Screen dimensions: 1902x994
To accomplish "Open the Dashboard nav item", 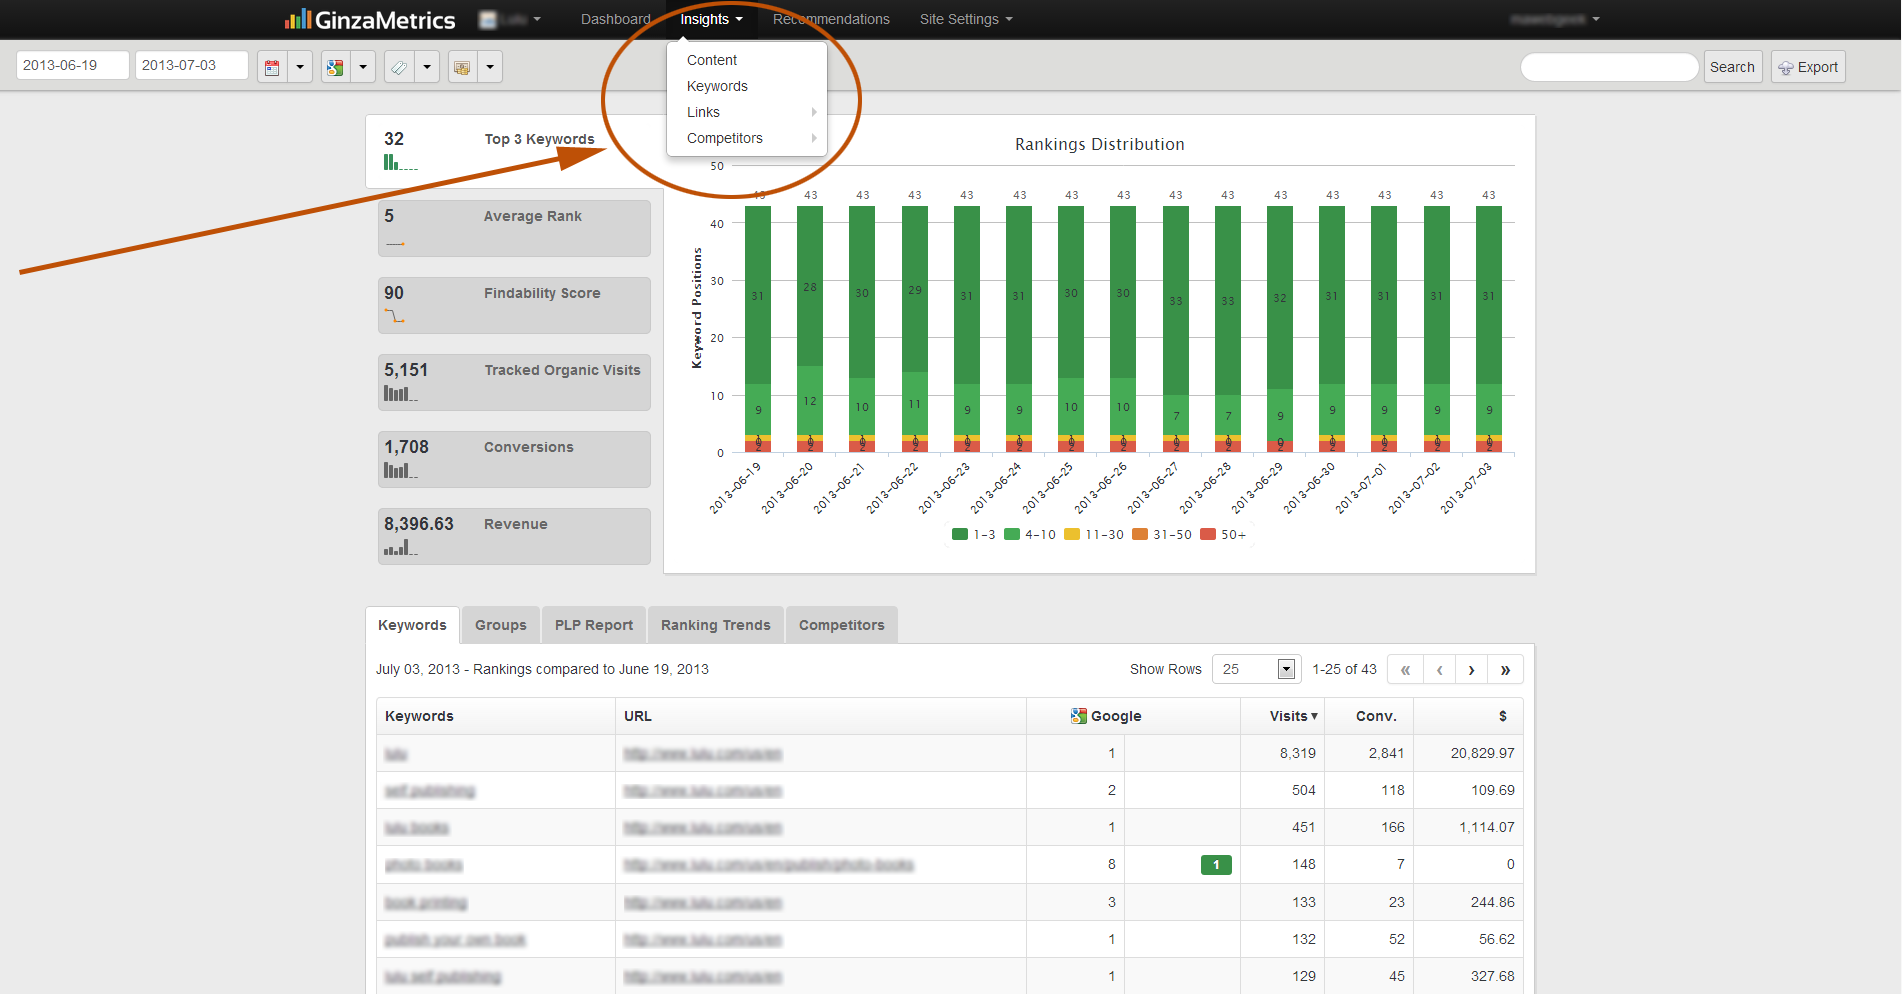I will click(616, 19).
